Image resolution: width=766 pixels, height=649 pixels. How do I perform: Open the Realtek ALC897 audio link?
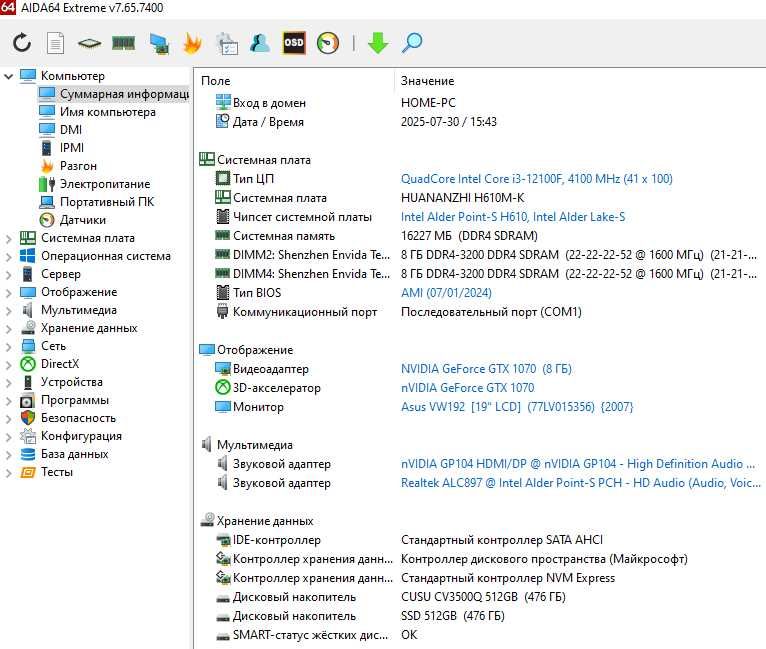coord(581,483)
